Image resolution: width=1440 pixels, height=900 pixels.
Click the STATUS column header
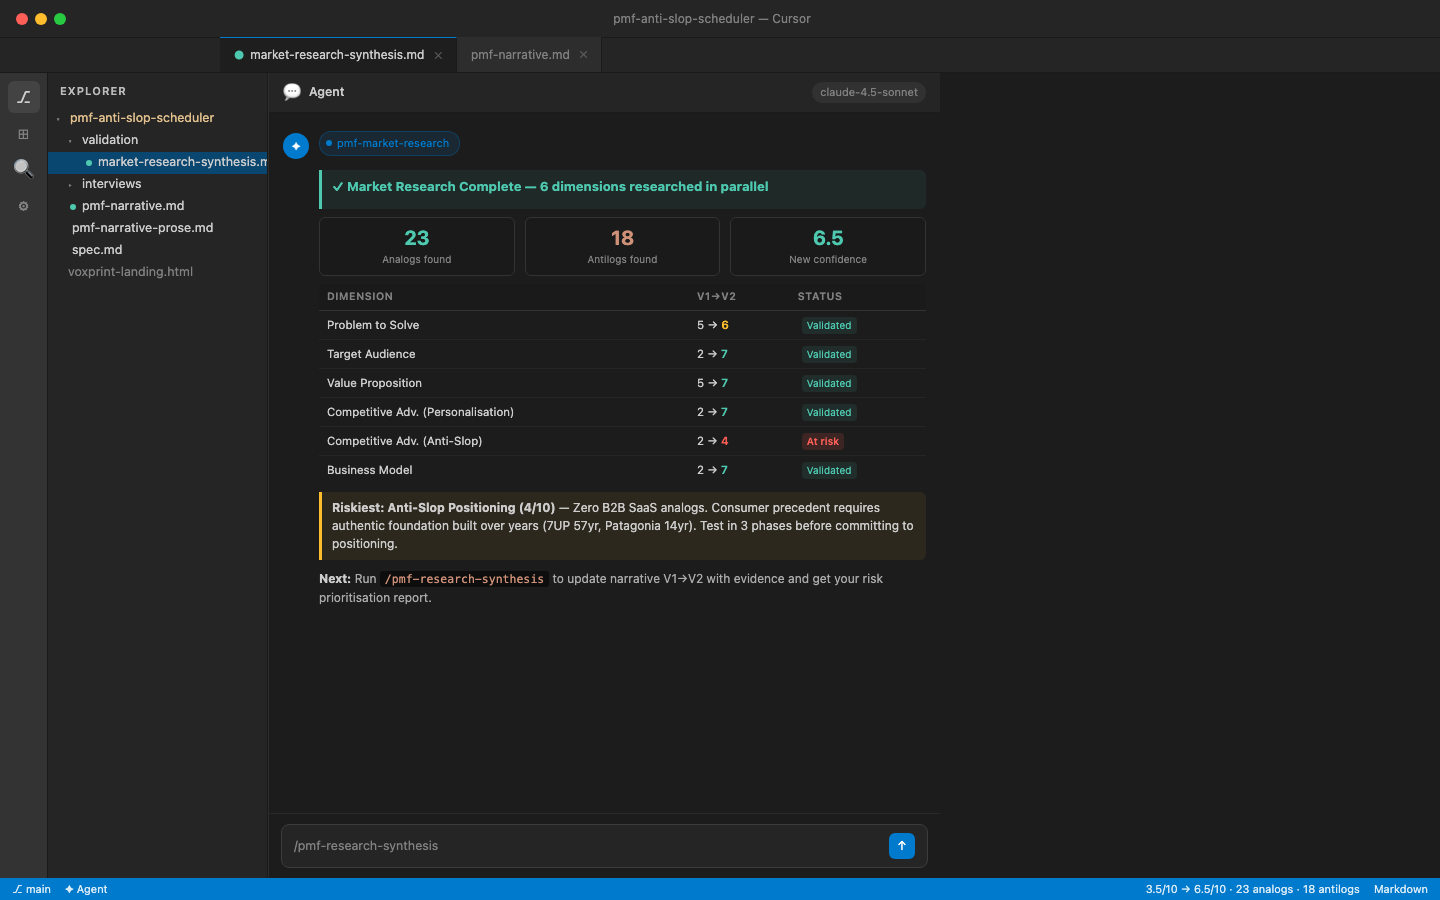pos(820,296)
